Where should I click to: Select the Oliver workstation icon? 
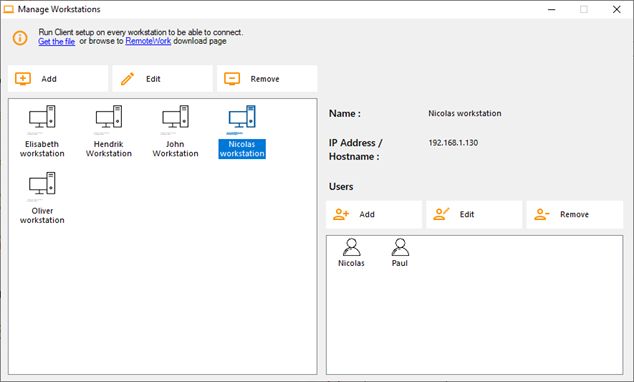point(42,185)
